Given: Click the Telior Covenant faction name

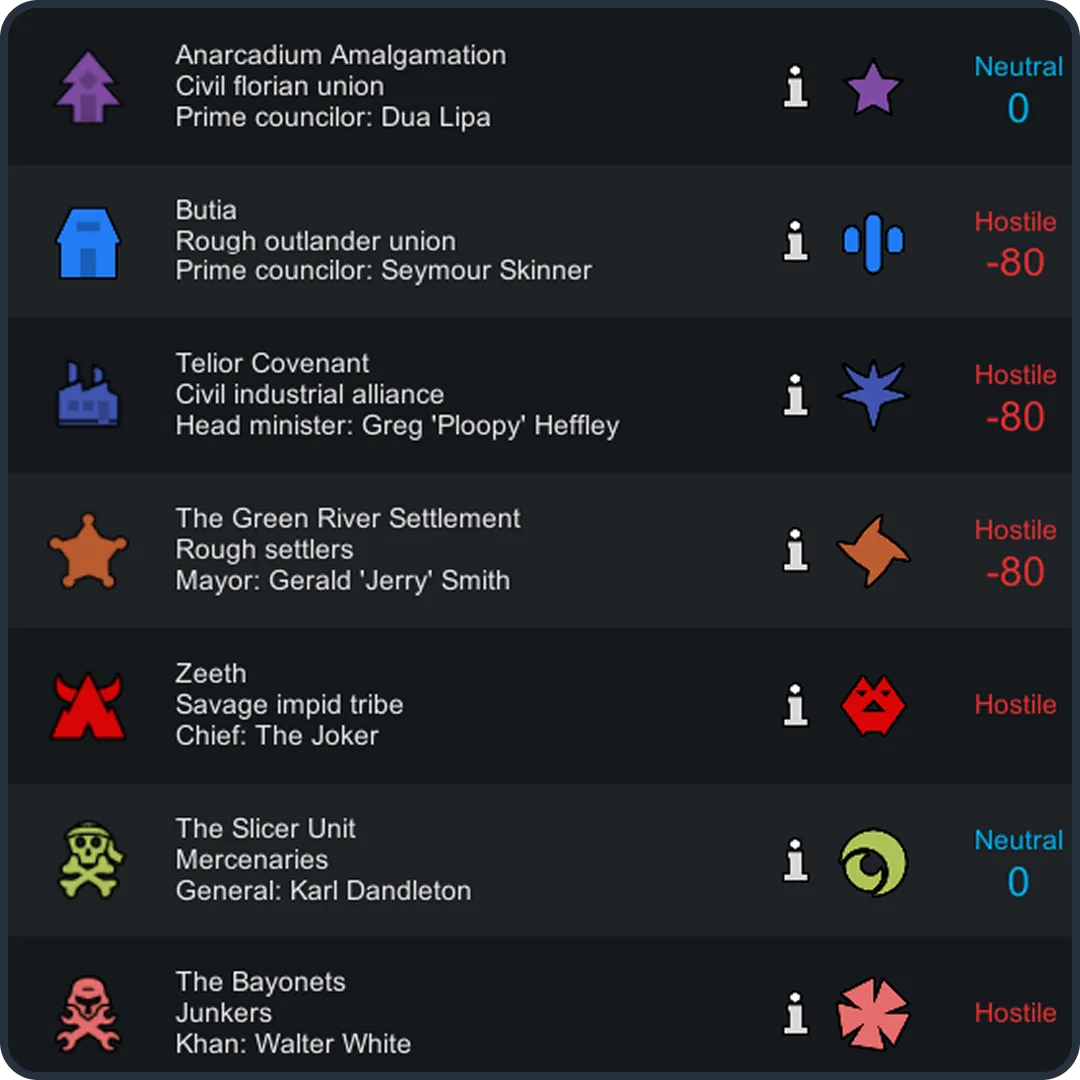Looking at the screenshot, I should [x=272, y=363].
